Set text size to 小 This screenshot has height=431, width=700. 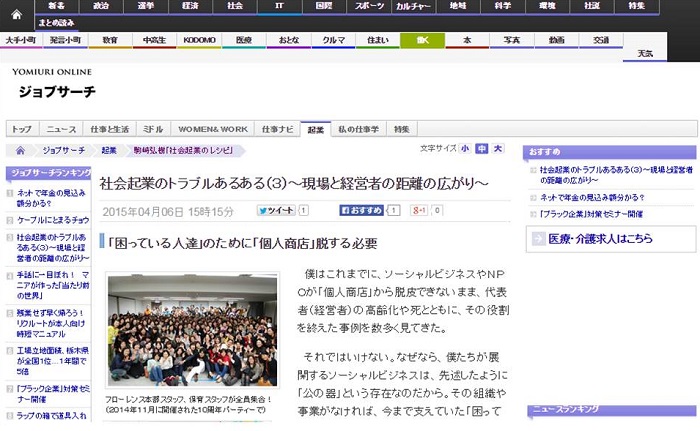[465, 148]
